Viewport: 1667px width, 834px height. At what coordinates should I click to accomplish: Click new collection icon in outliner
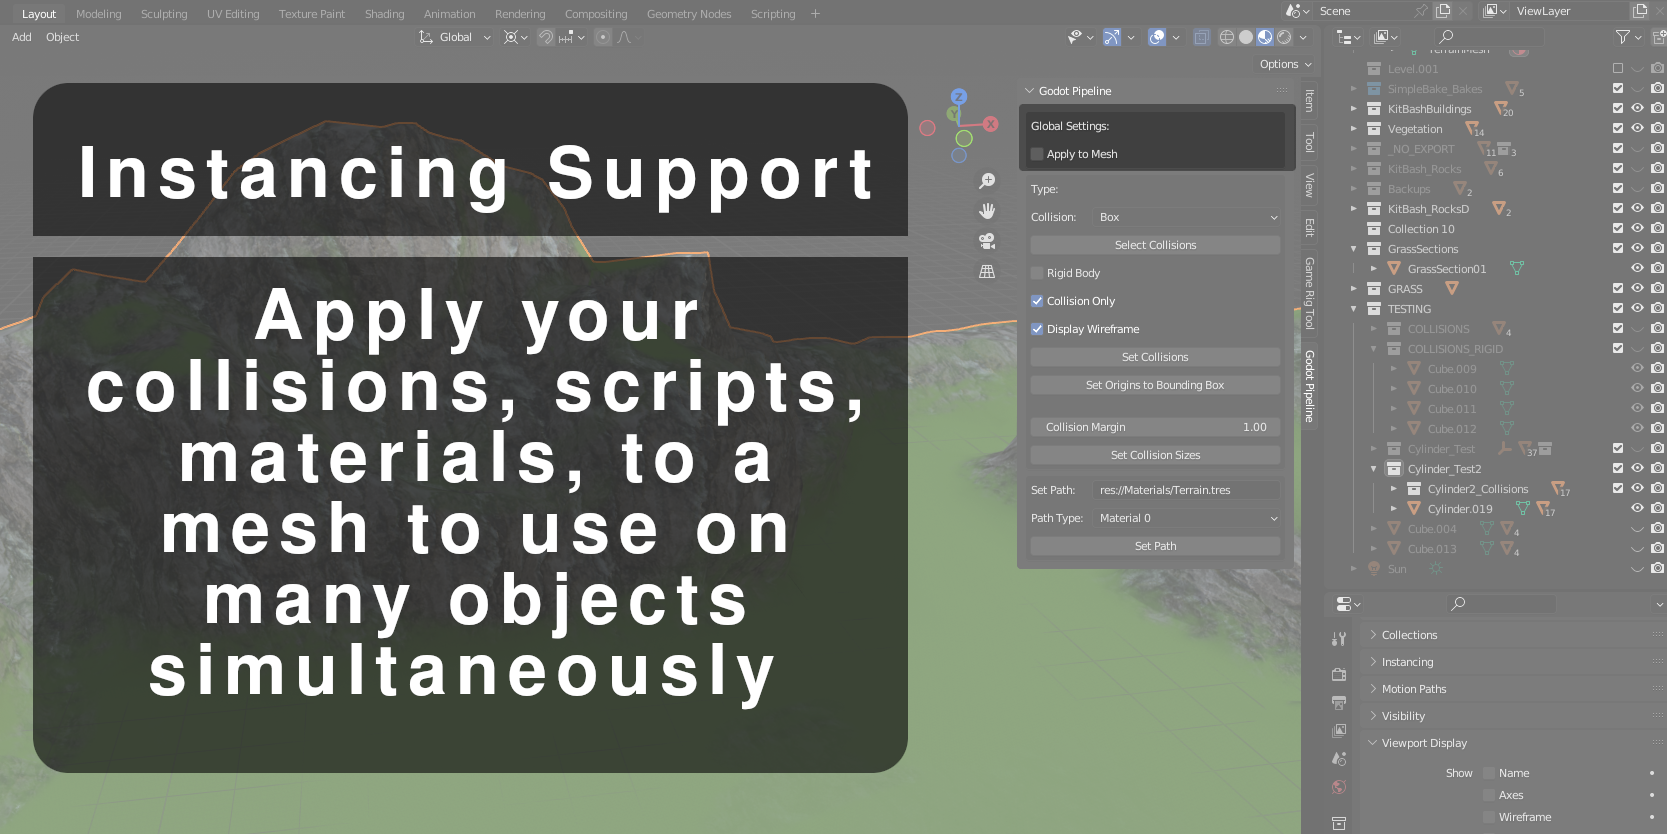pyautogui.click(x=1659, y=37)
